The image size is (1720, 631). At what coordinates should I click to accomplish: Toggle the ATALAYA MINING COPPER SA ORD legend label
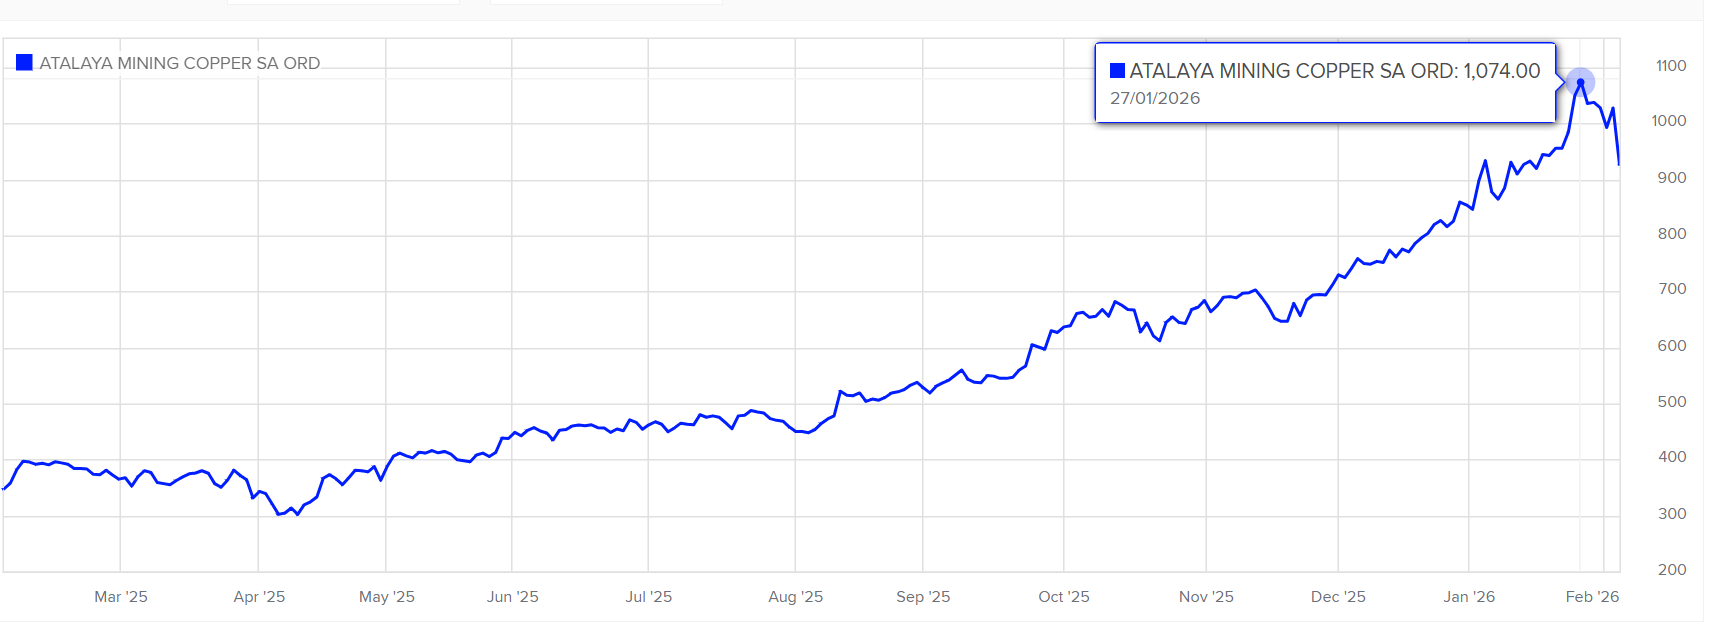pos(180,63)
